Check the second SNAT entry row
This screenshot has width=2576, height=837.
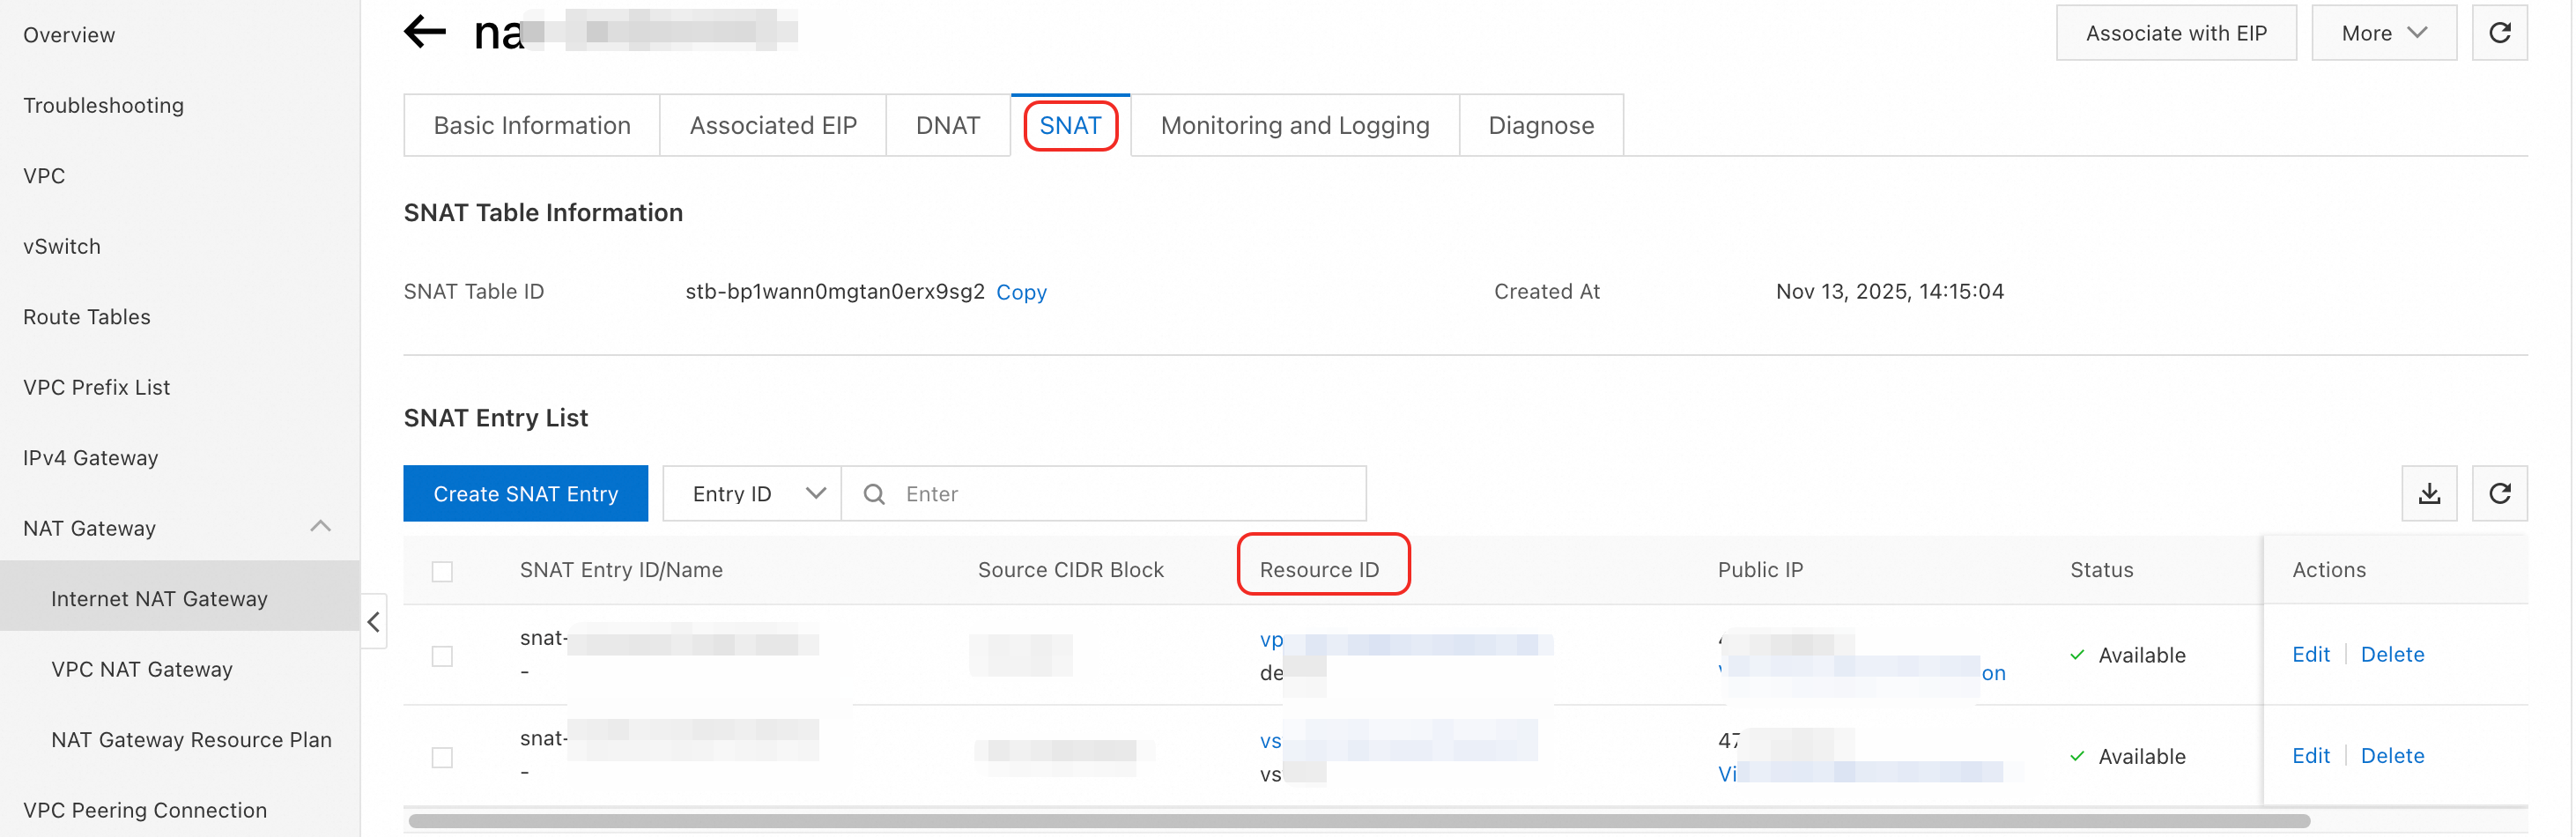pyautogui.click(x=442, y=757)
